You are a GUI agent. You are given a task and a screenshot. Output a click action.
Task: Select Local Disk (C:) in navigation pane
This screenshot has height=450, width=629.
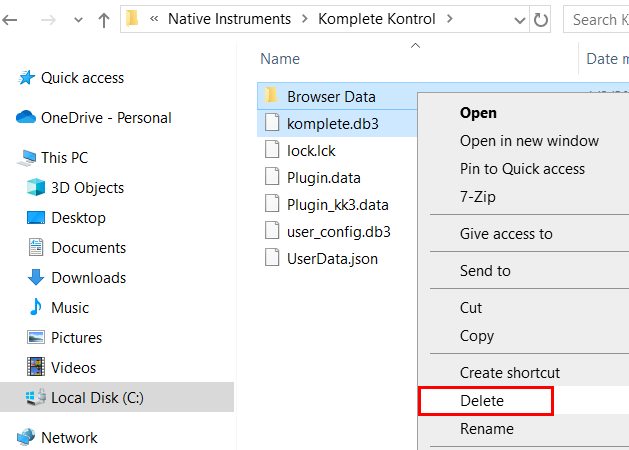pos(97,398)
